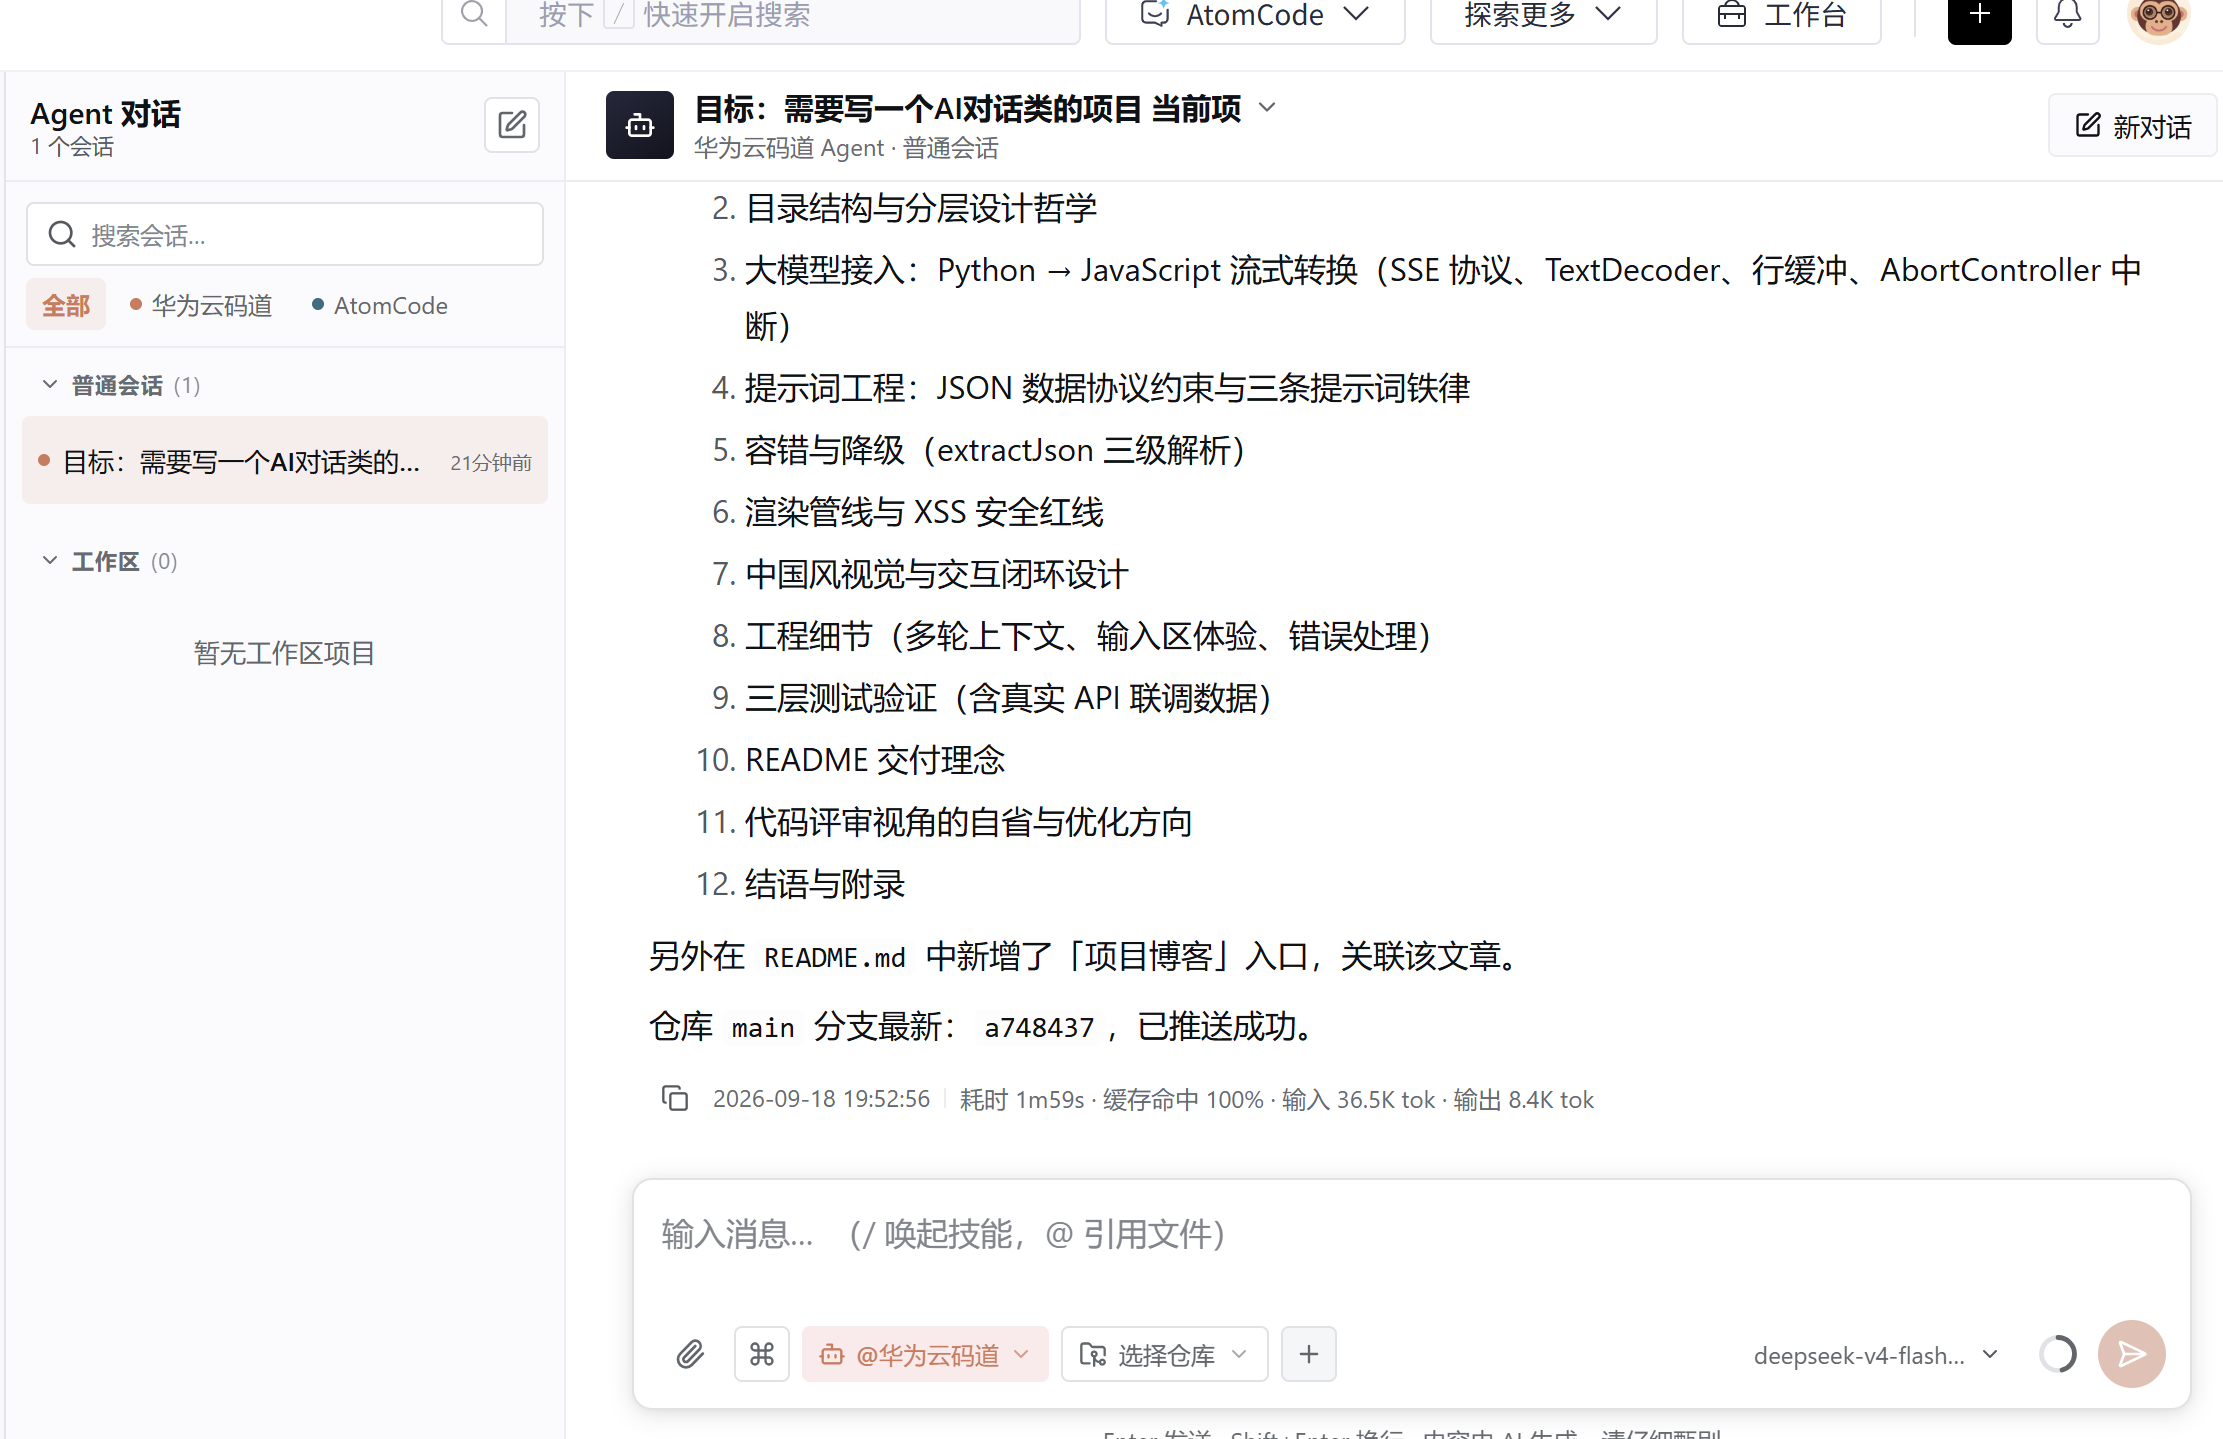This screenshot has height=1439, width=2223.
Task: Click the 暂无工作区项目 placeholder text
Action: click(x=284, y=653)
